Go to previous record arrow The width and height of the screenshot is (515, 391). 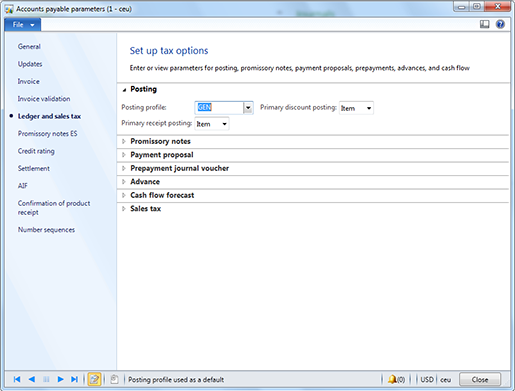(32, 379)
